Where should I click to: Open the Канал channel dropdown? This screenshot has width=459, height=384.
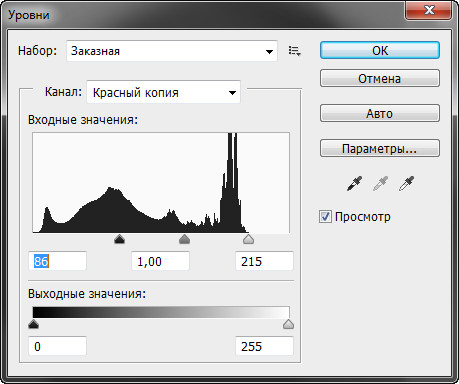click(163, 92)
